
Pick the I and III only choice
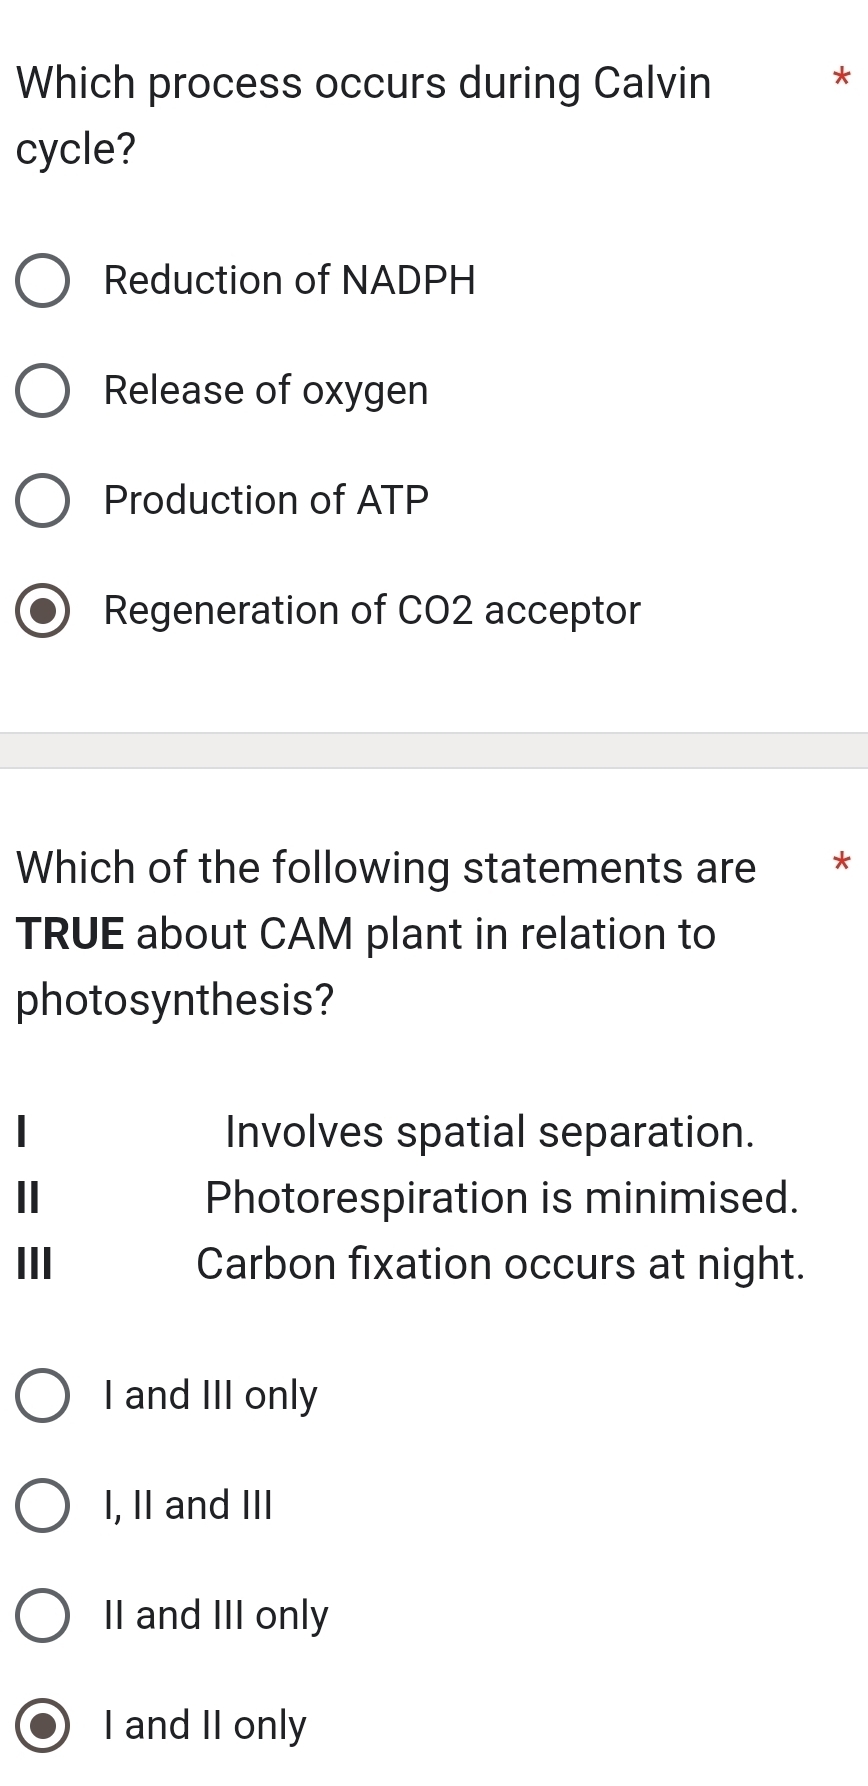pyautogui.click(x=42, y=1395)
